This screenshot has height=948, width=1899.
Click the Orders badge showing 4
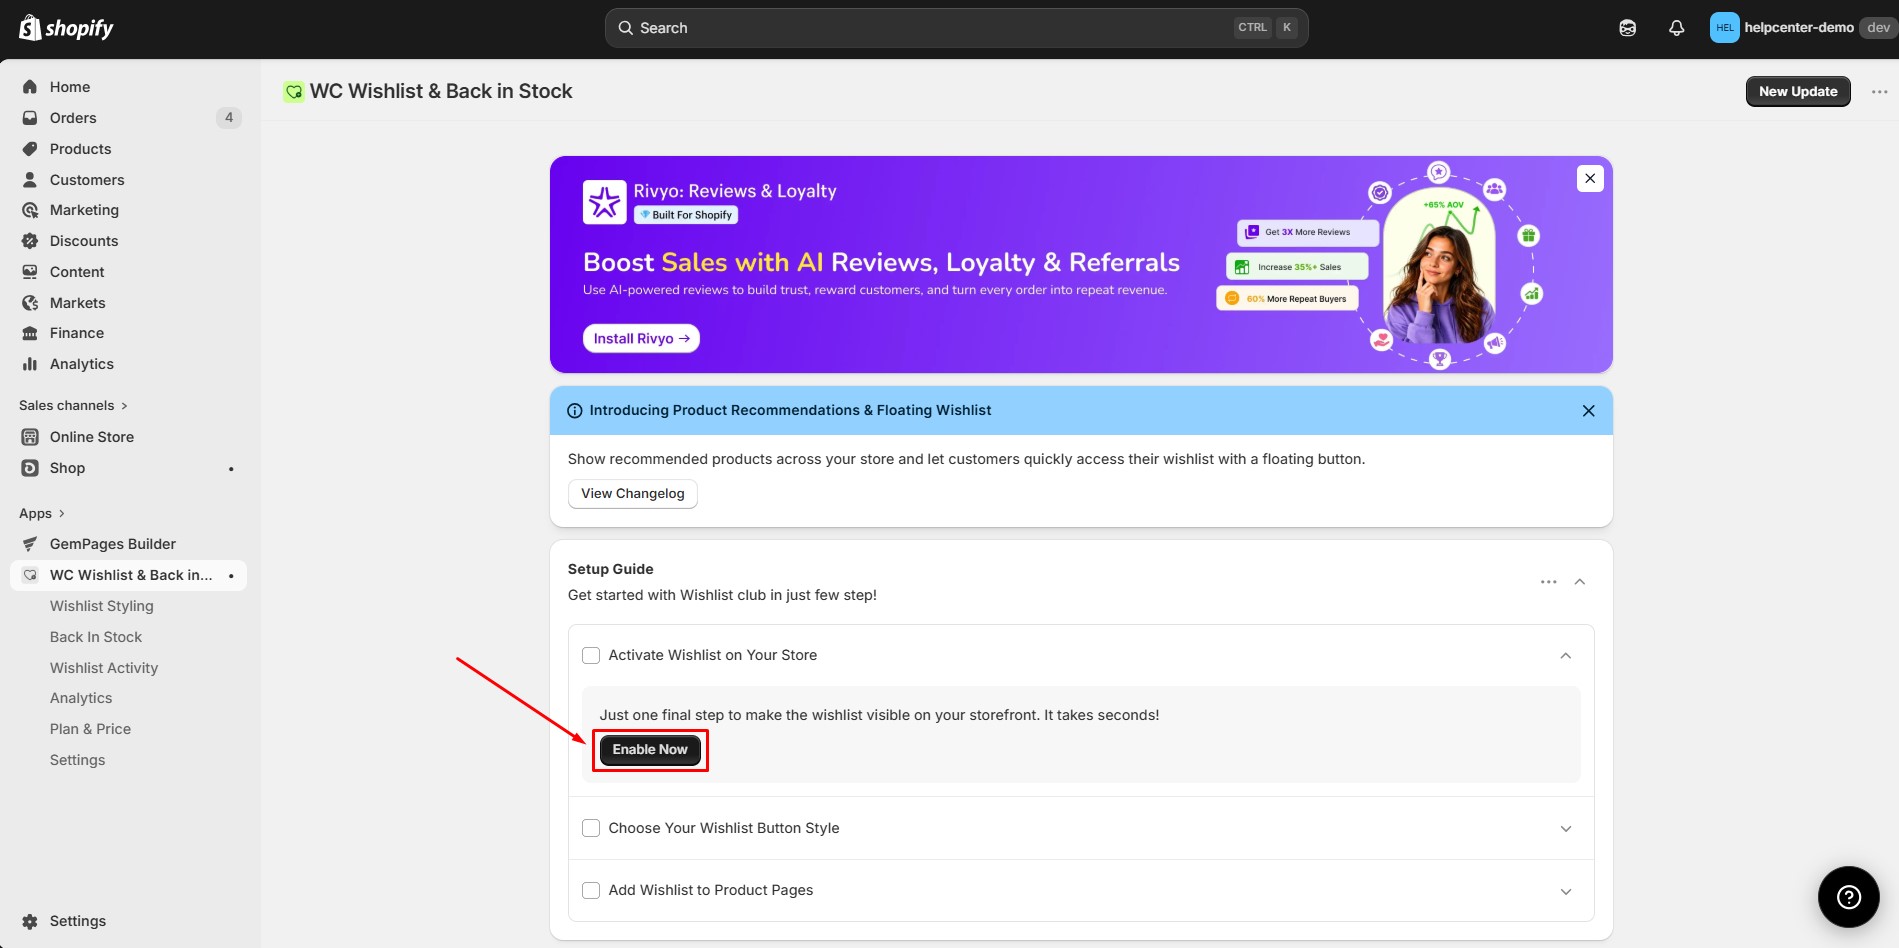(x=229, y=118)
